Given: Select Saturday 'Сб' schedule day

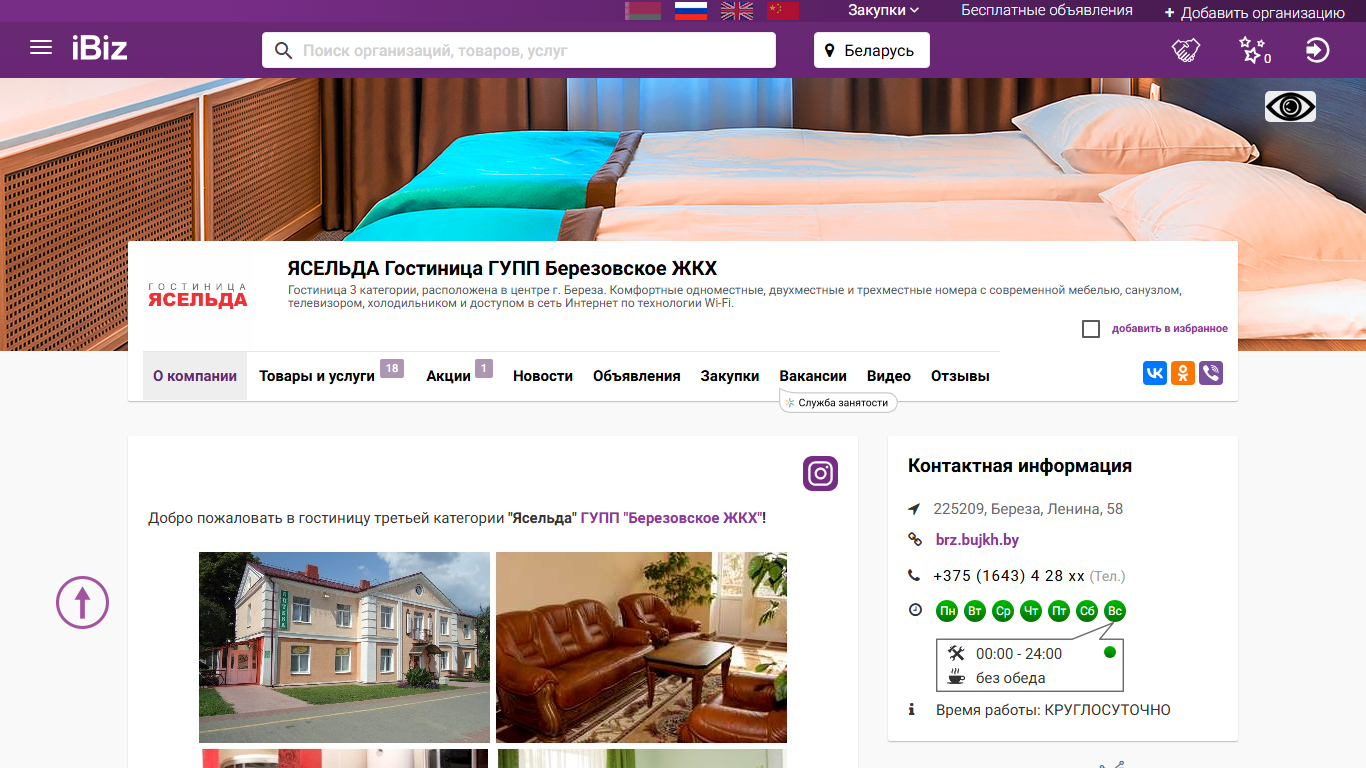Looking at the screenshot, I should coord(1087,611).
